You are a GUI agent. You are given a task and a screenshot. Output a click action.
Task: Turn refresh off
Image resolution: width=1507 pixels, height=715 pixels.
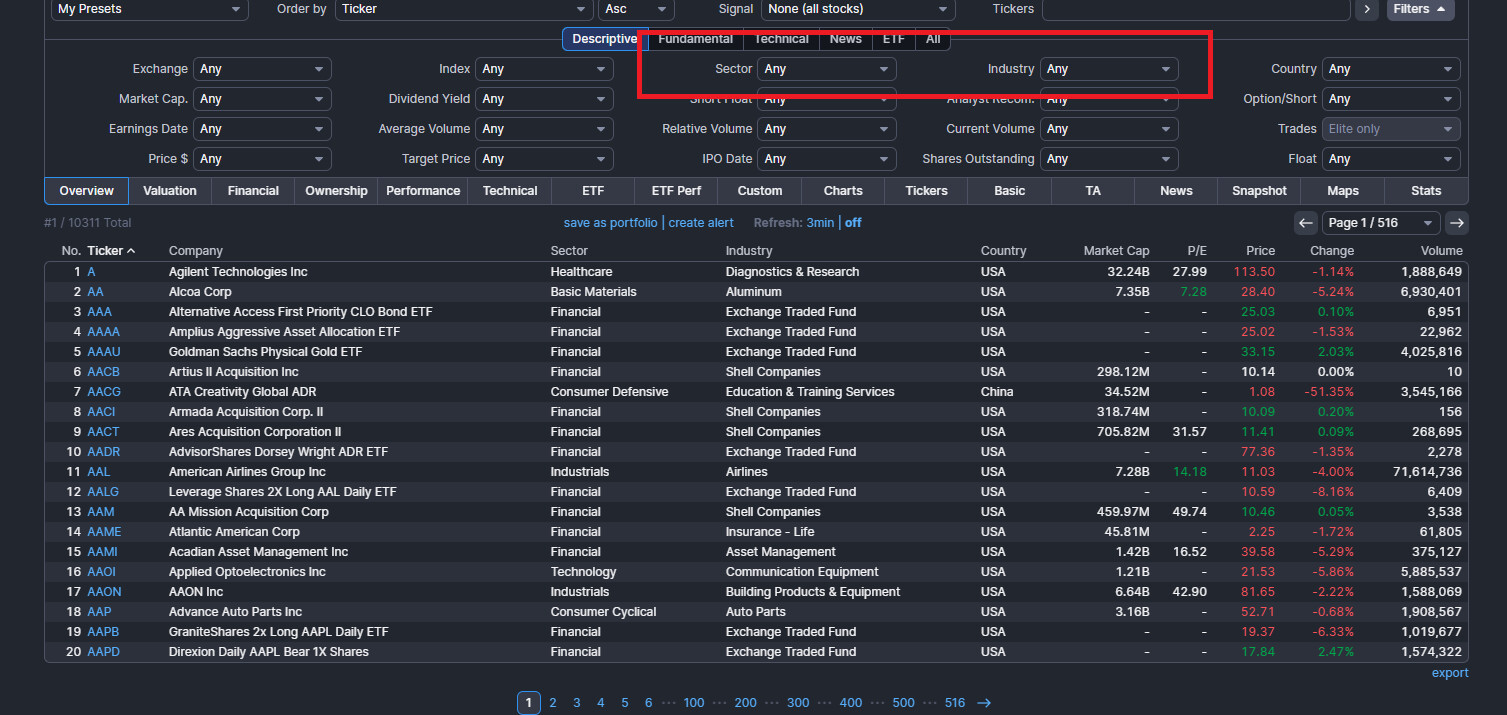coord(853,223)
